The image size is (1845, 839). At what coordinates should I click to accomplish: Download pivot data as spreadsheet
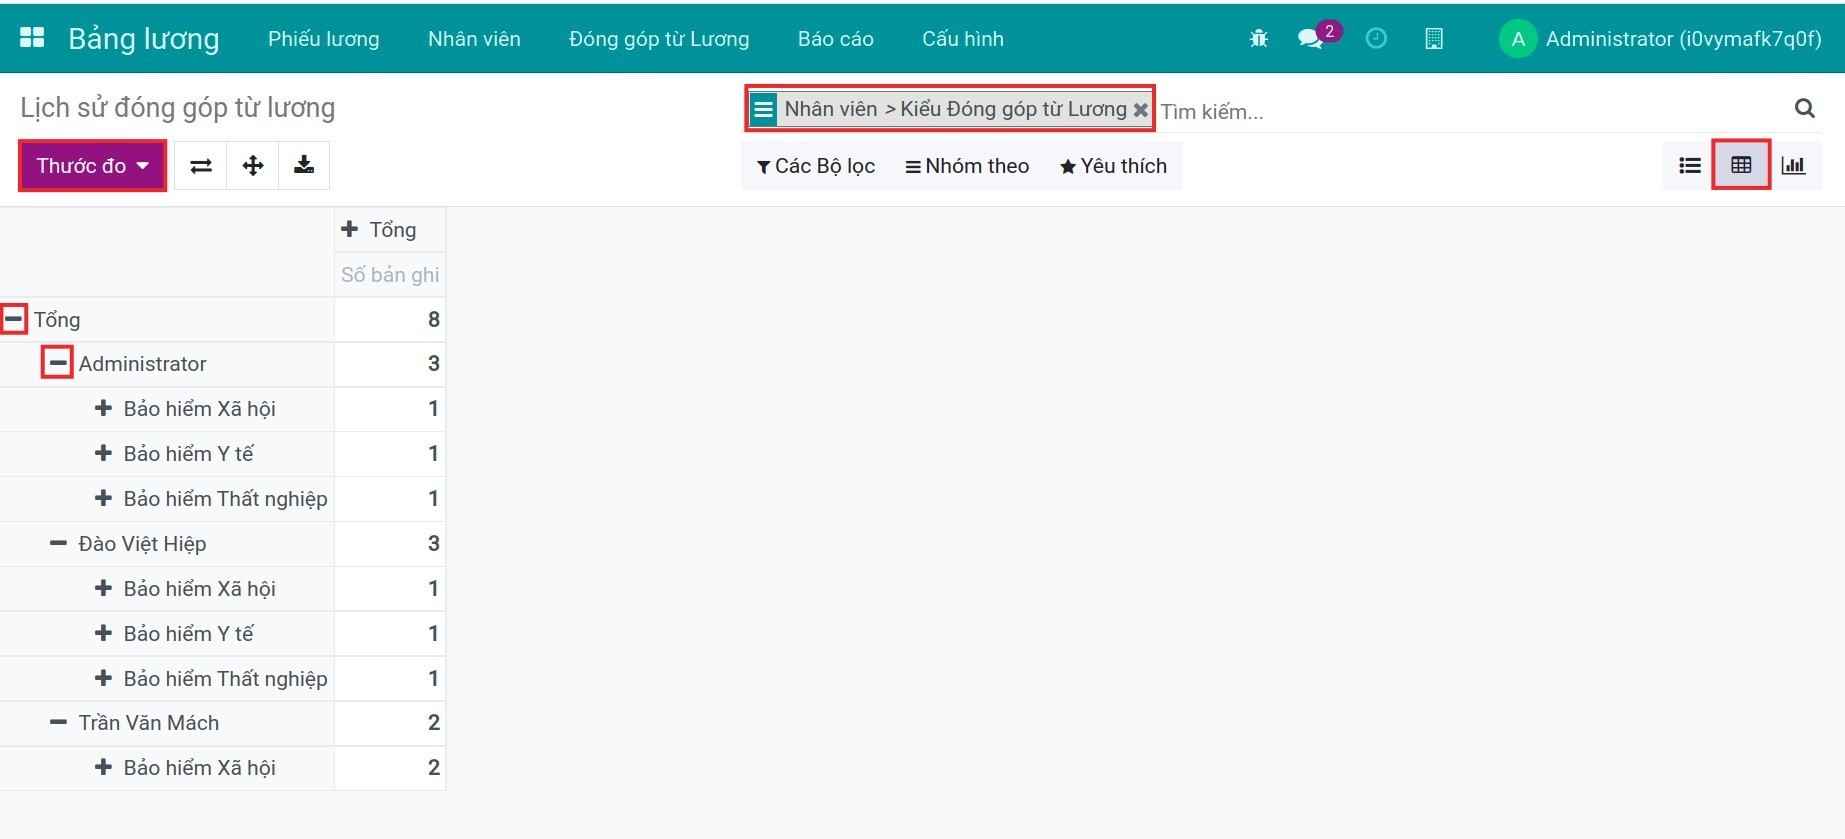tap(304, 166)
